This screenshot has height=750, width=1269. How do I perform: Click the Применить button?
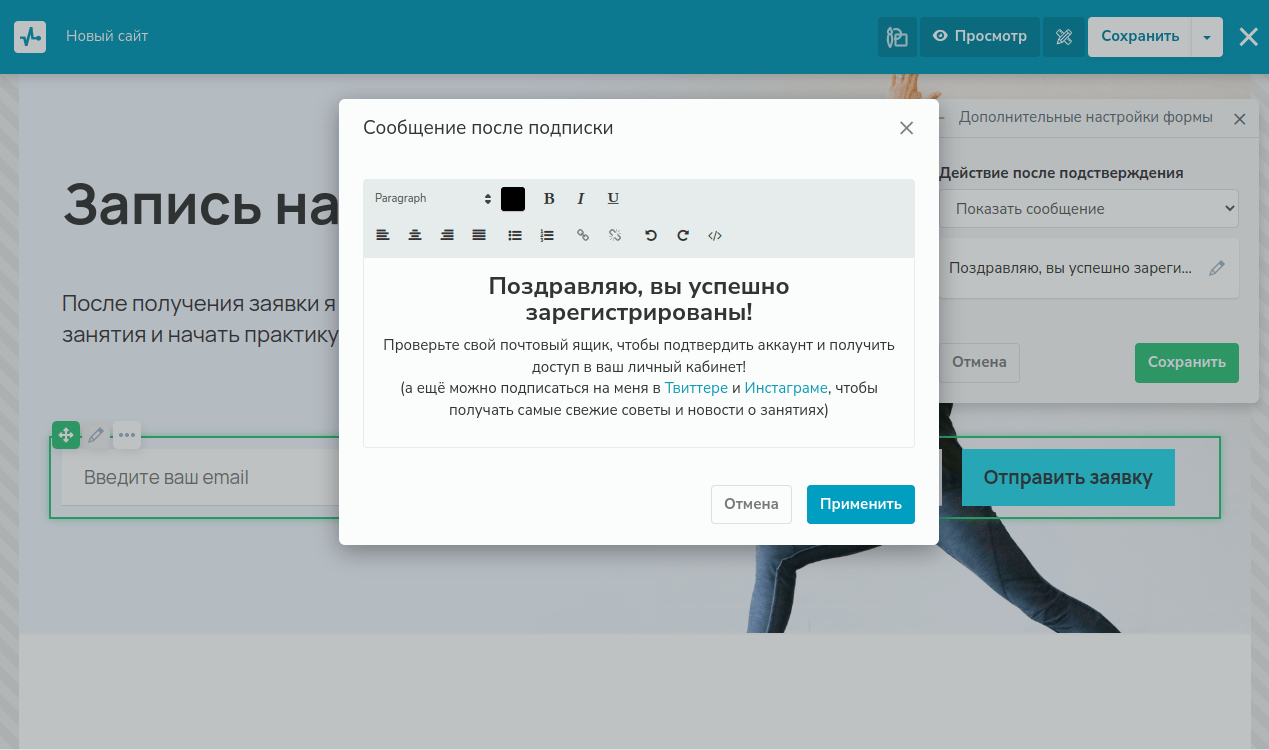pyautogui.click(x=860, y=504)
